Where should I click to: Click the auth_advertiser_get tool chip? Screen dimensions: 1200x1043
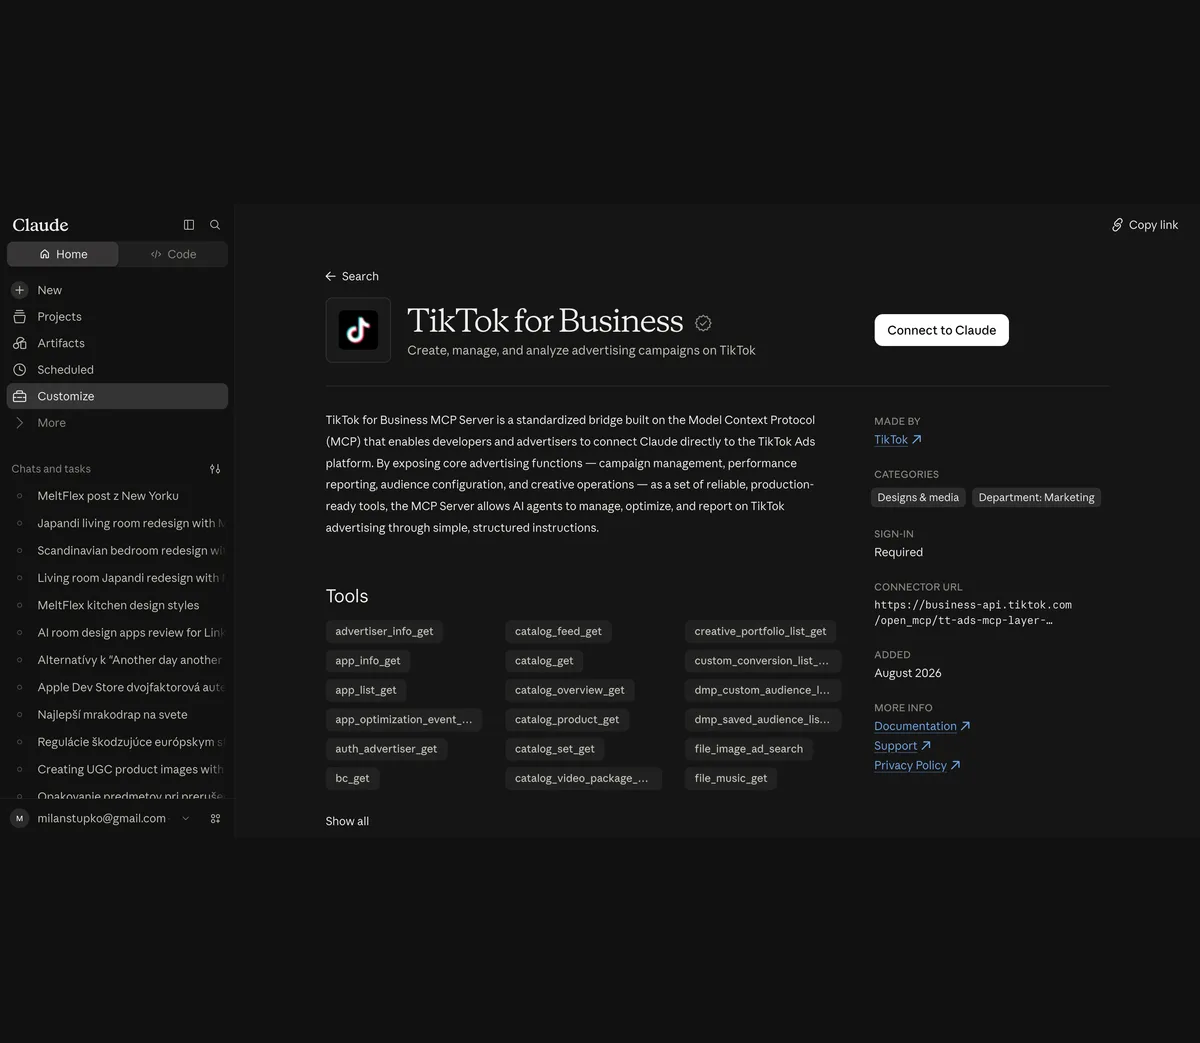pyautogui.click(x=386, y=749)
